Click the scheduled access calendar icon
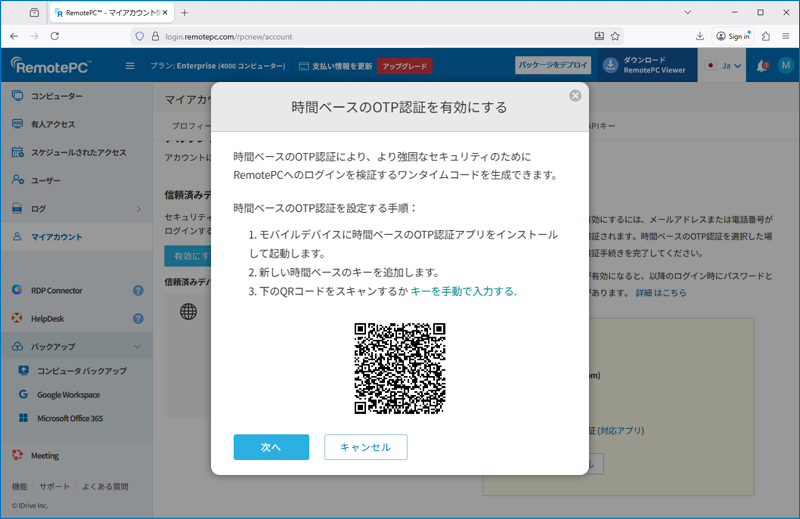Screen dimensions: 800x519 [17, 152]
